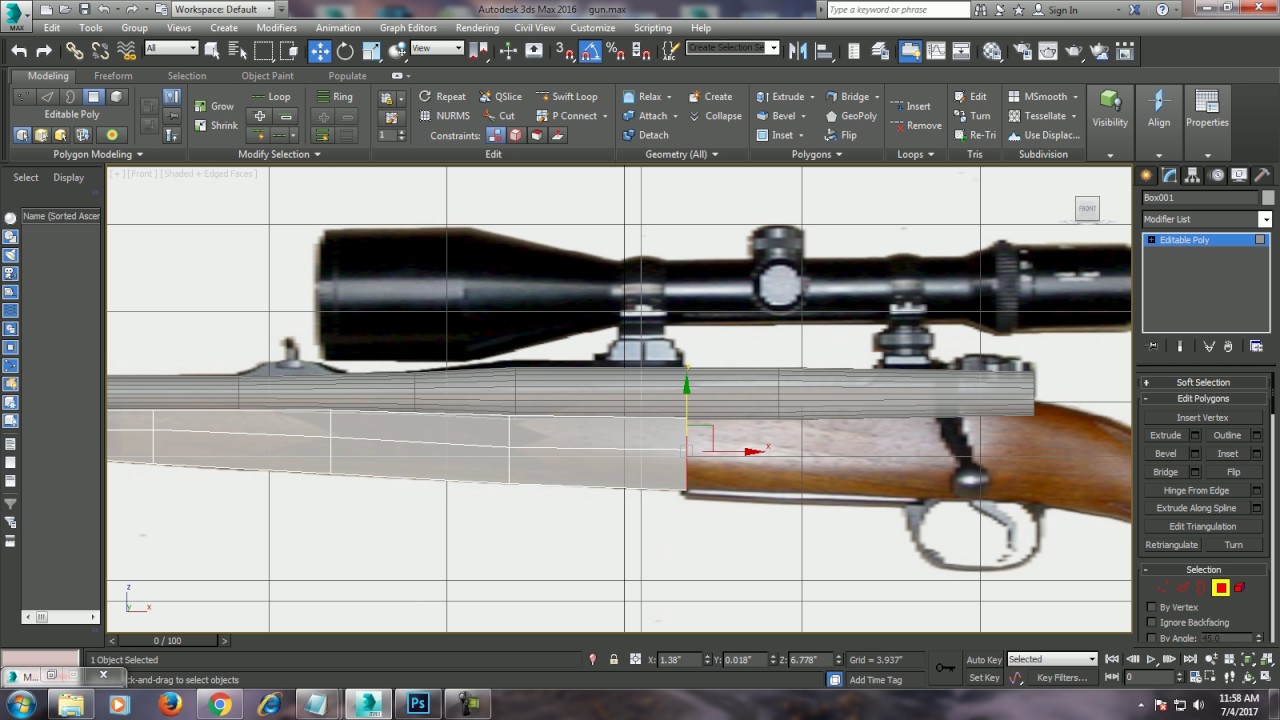Click the Key Filters... button
This screenshot has height=720, width=1280.
click(1062, 677)
